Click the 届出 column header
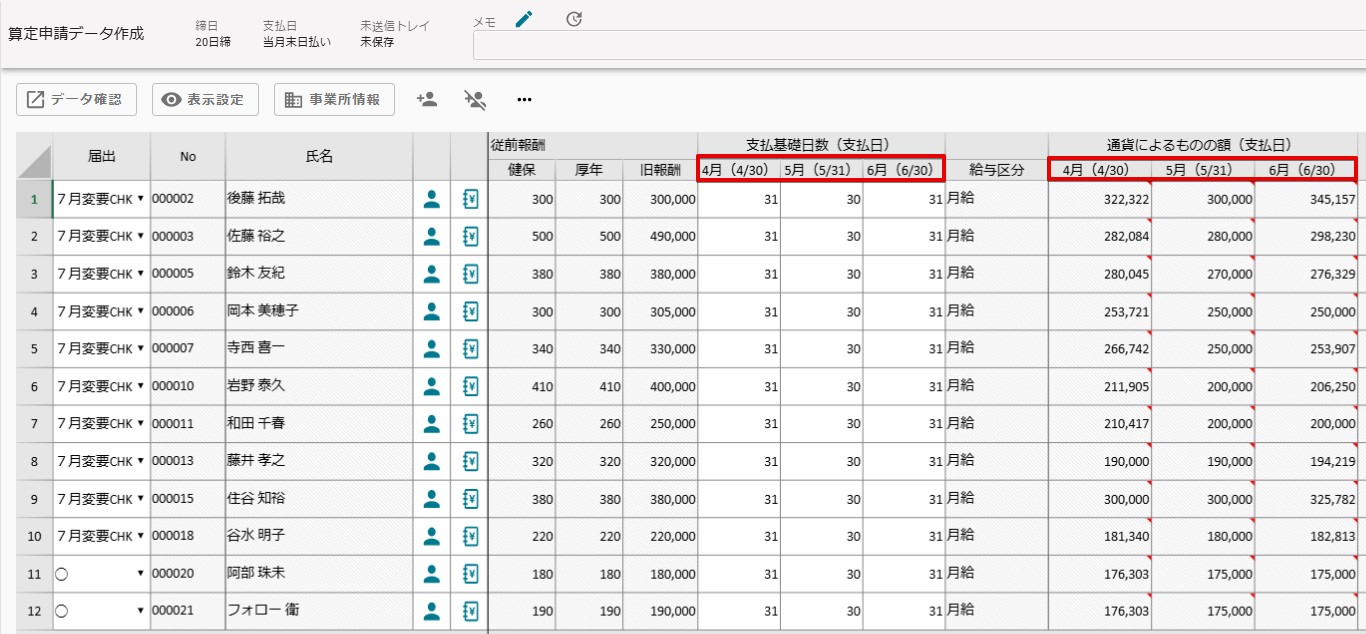The width and height of the screenshot is (1366, 634). 102,157
